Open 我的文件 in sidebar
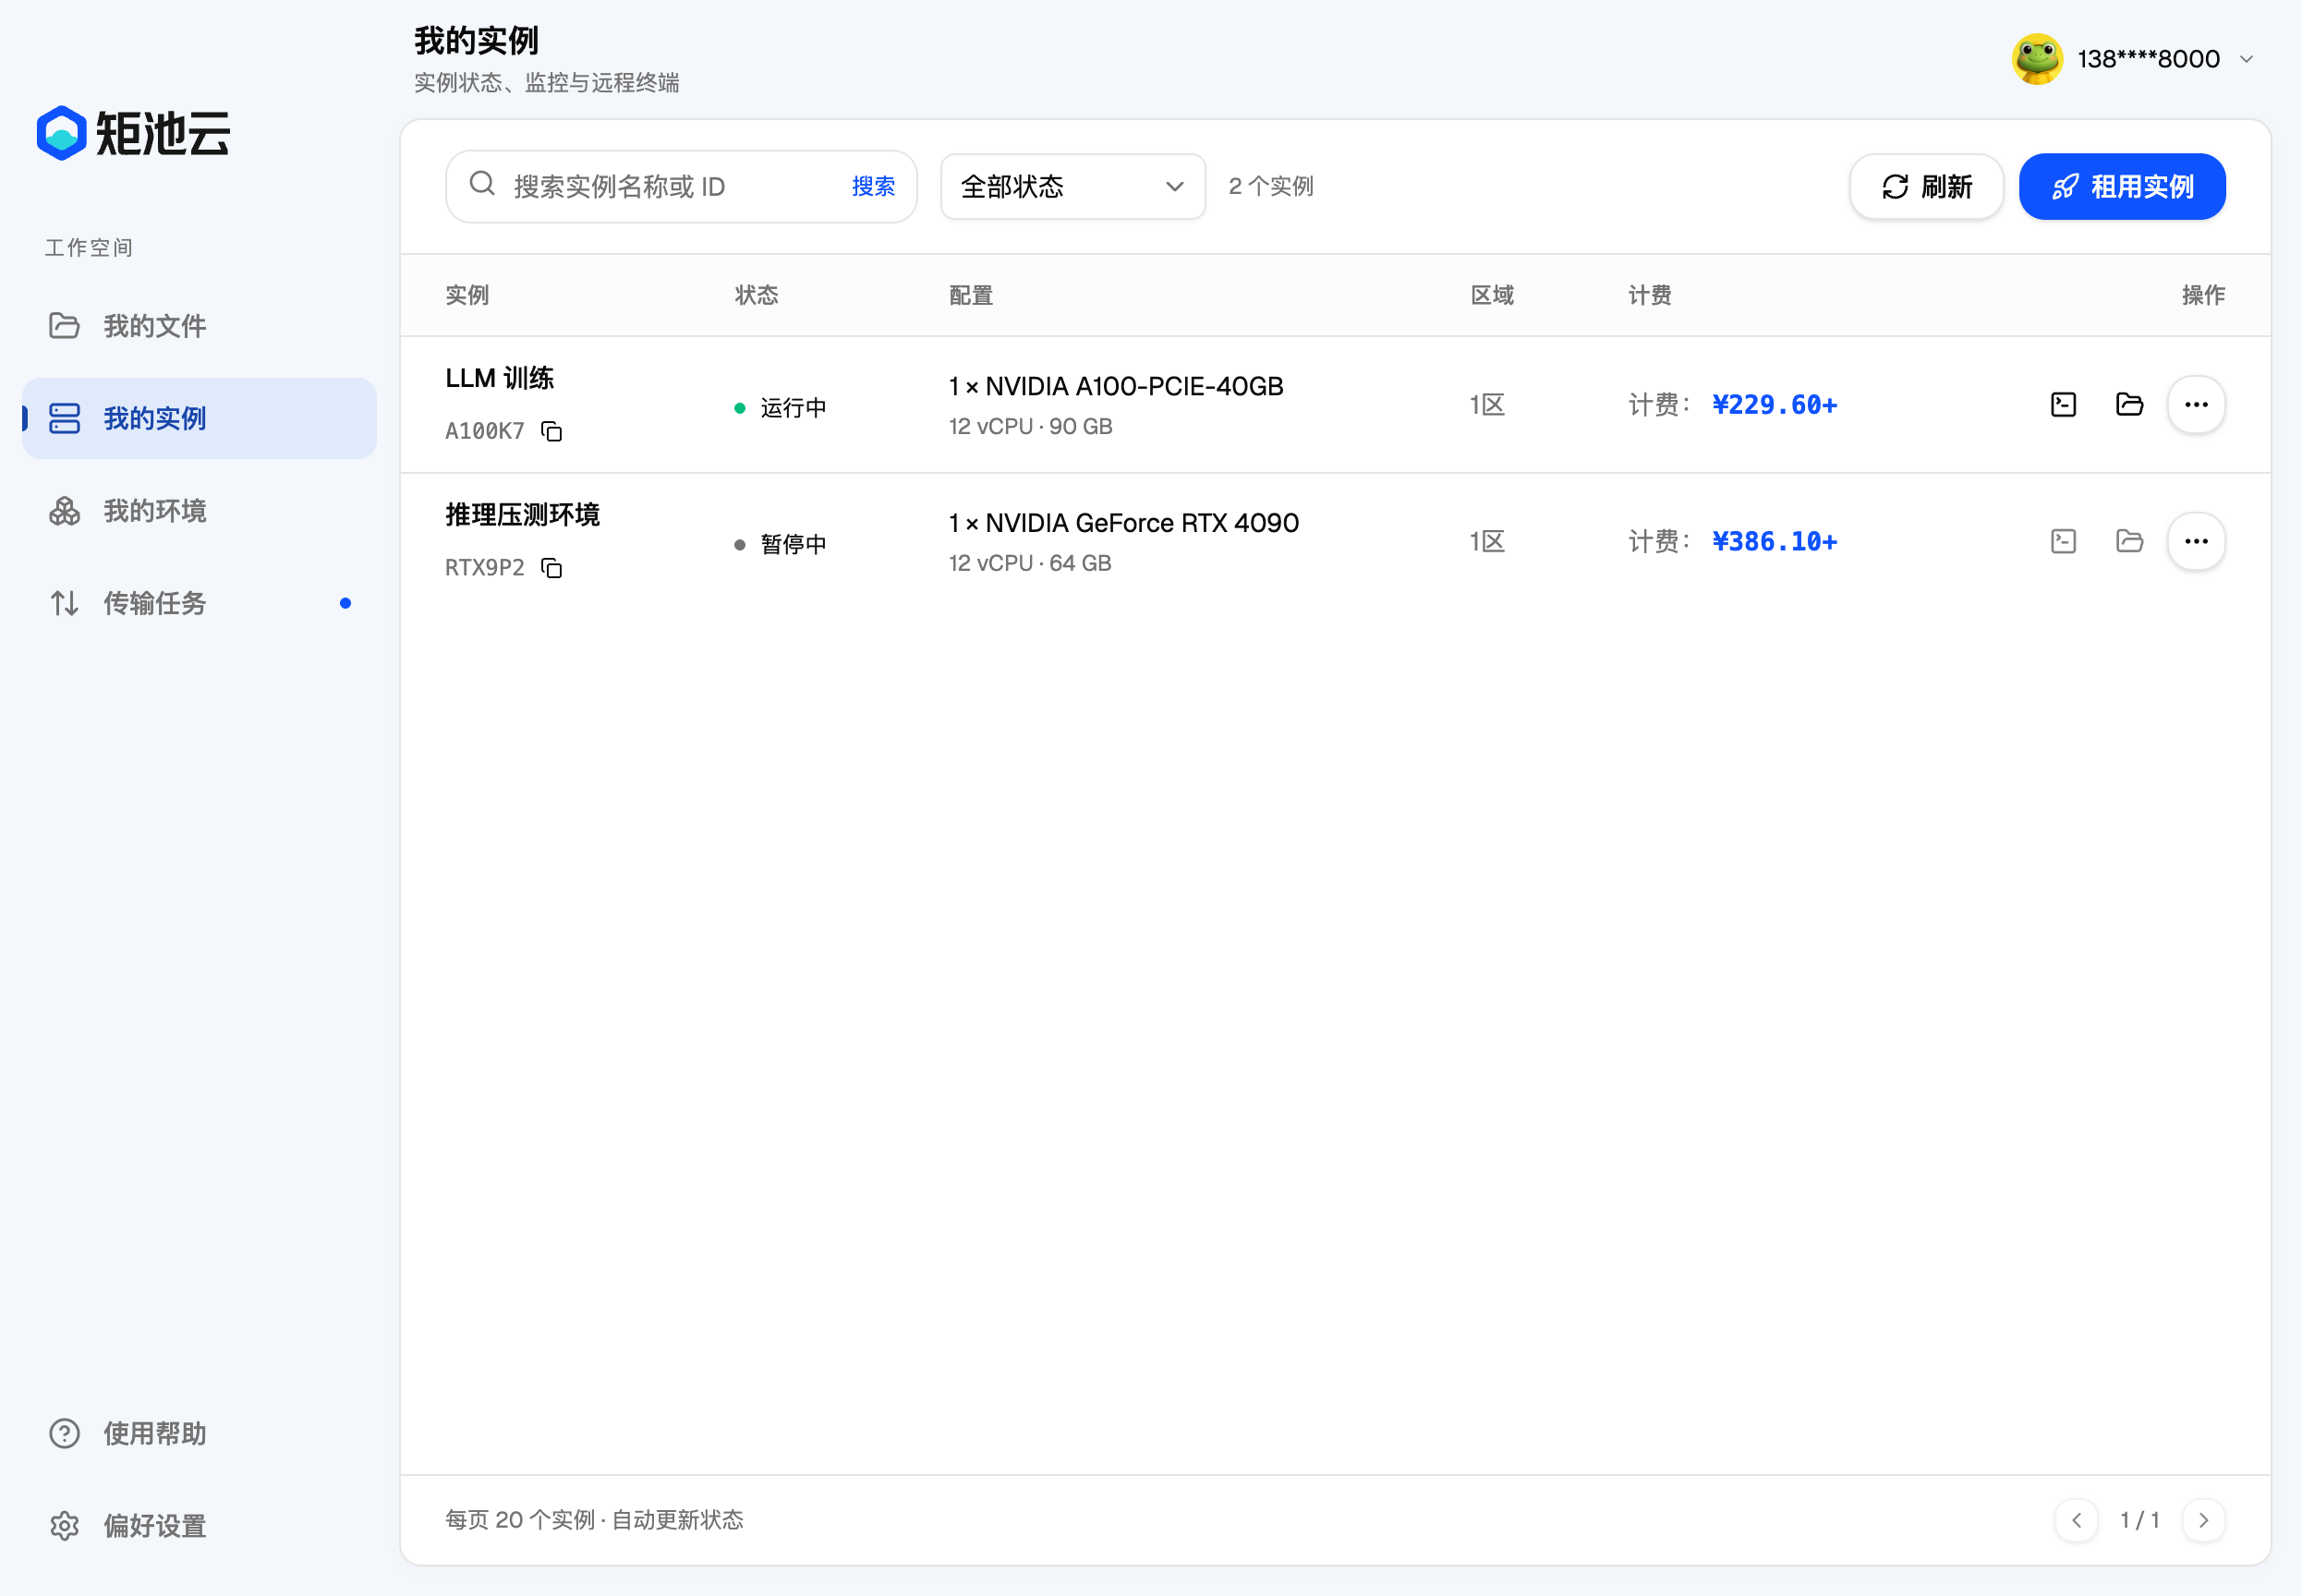Image resolution: width=2302 pixels, height=1596 pixels. [x=199, y=326]
